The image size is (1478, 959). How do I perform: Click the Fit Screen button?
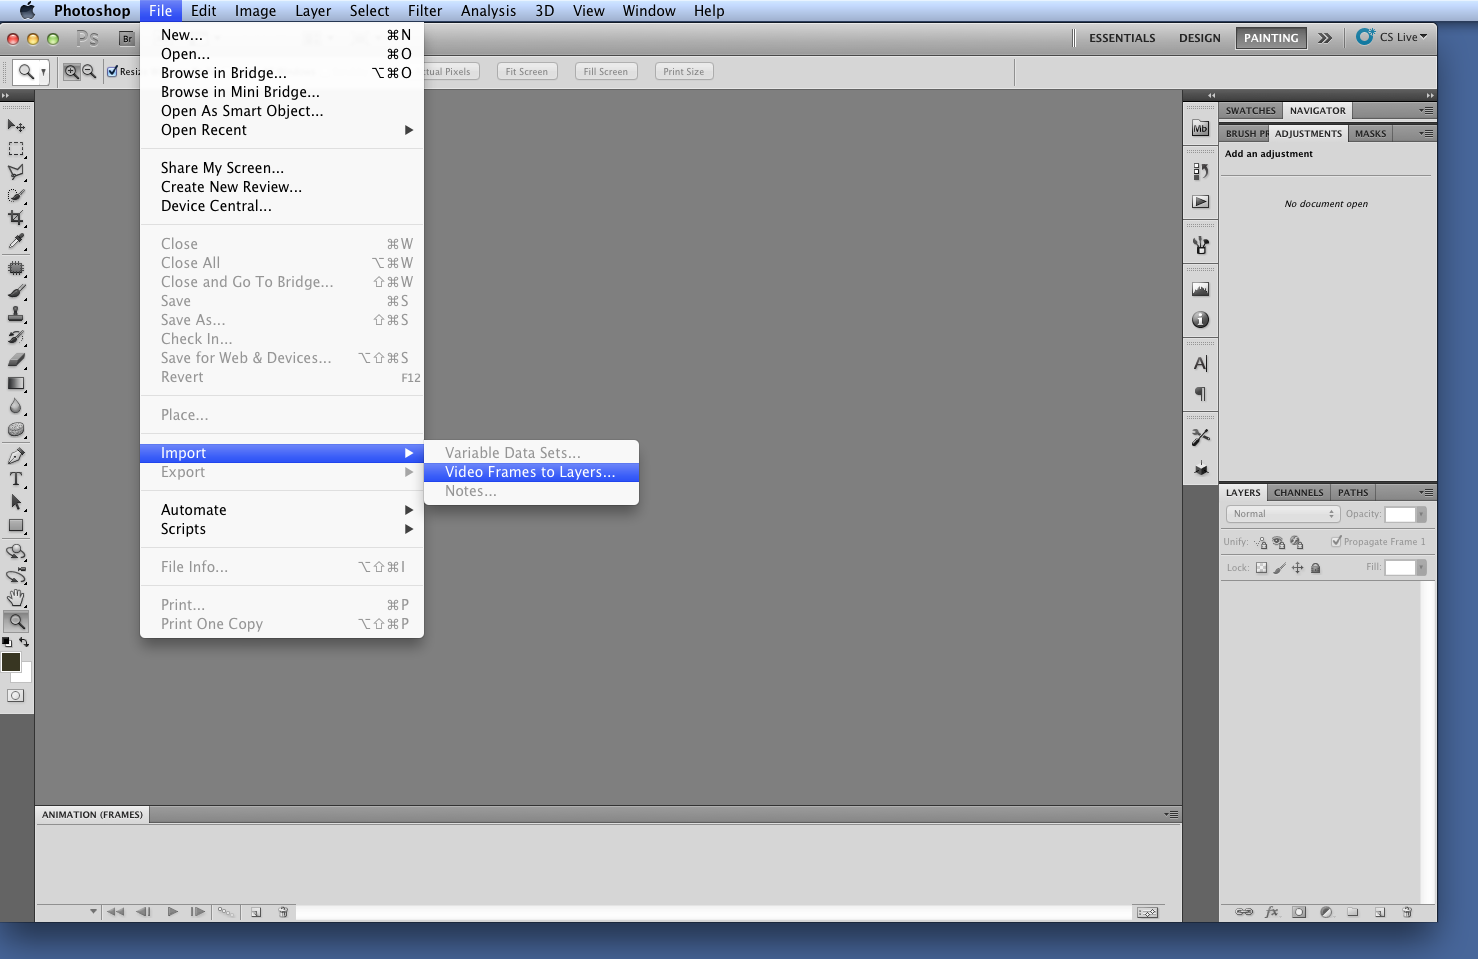point(527,72)
